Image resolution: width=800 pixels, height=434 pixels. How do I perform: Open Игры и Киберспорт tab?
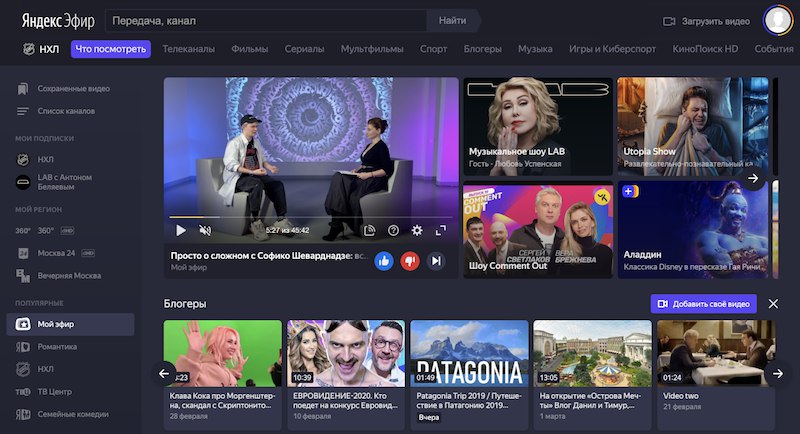click(612, 49)
